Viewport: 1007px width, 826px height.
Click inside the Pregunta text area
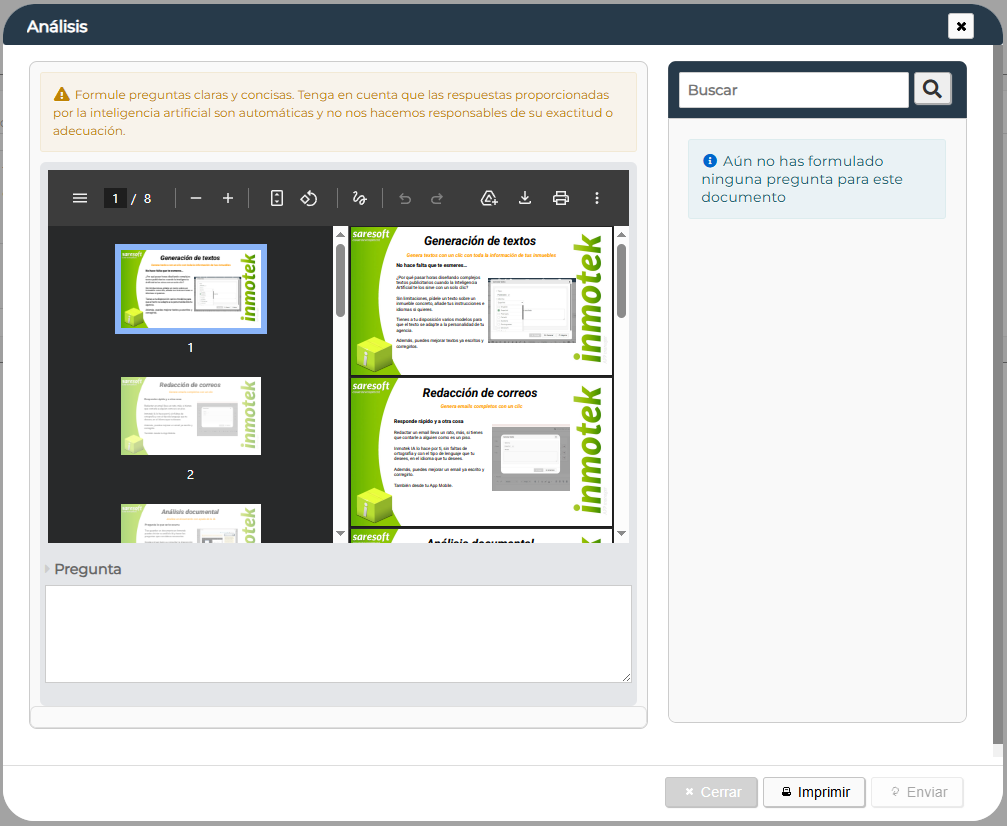[338, 634]
